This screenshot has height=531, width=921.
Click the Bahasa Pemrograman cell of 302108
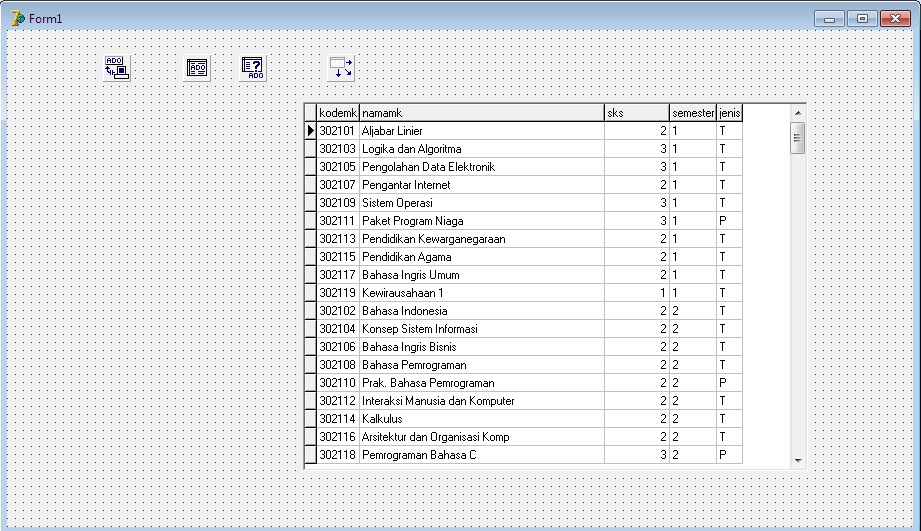(482, 365)
